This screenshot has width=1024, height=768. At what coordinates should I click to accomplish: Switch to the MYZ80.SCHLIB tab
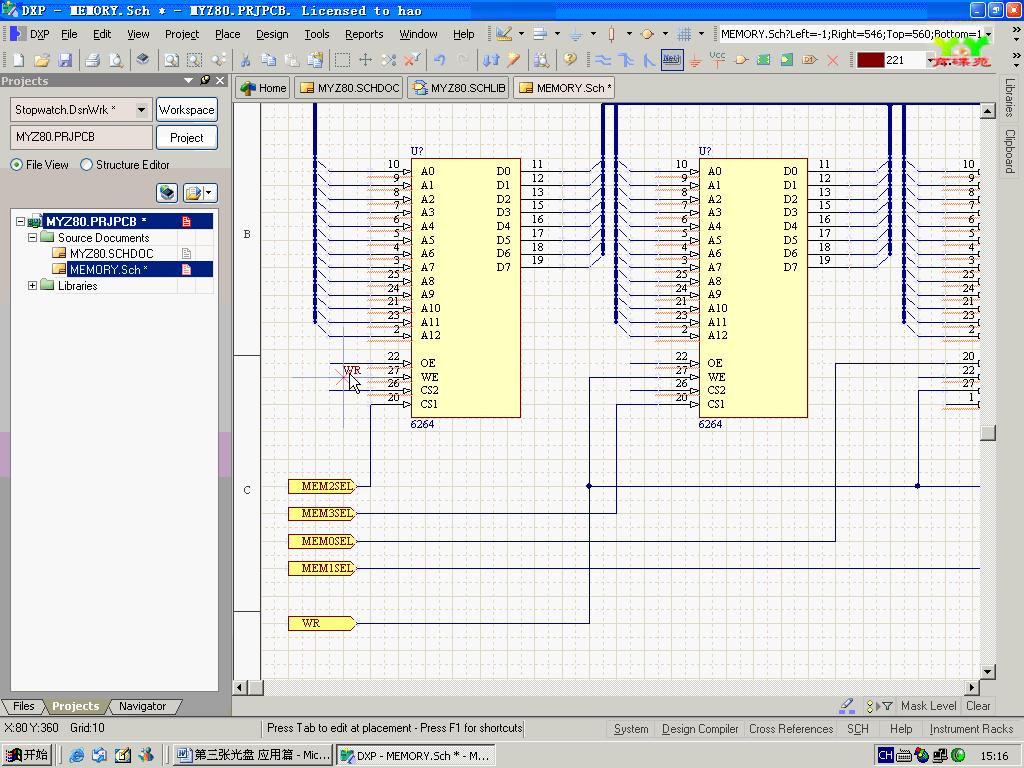tap(460, 88)
